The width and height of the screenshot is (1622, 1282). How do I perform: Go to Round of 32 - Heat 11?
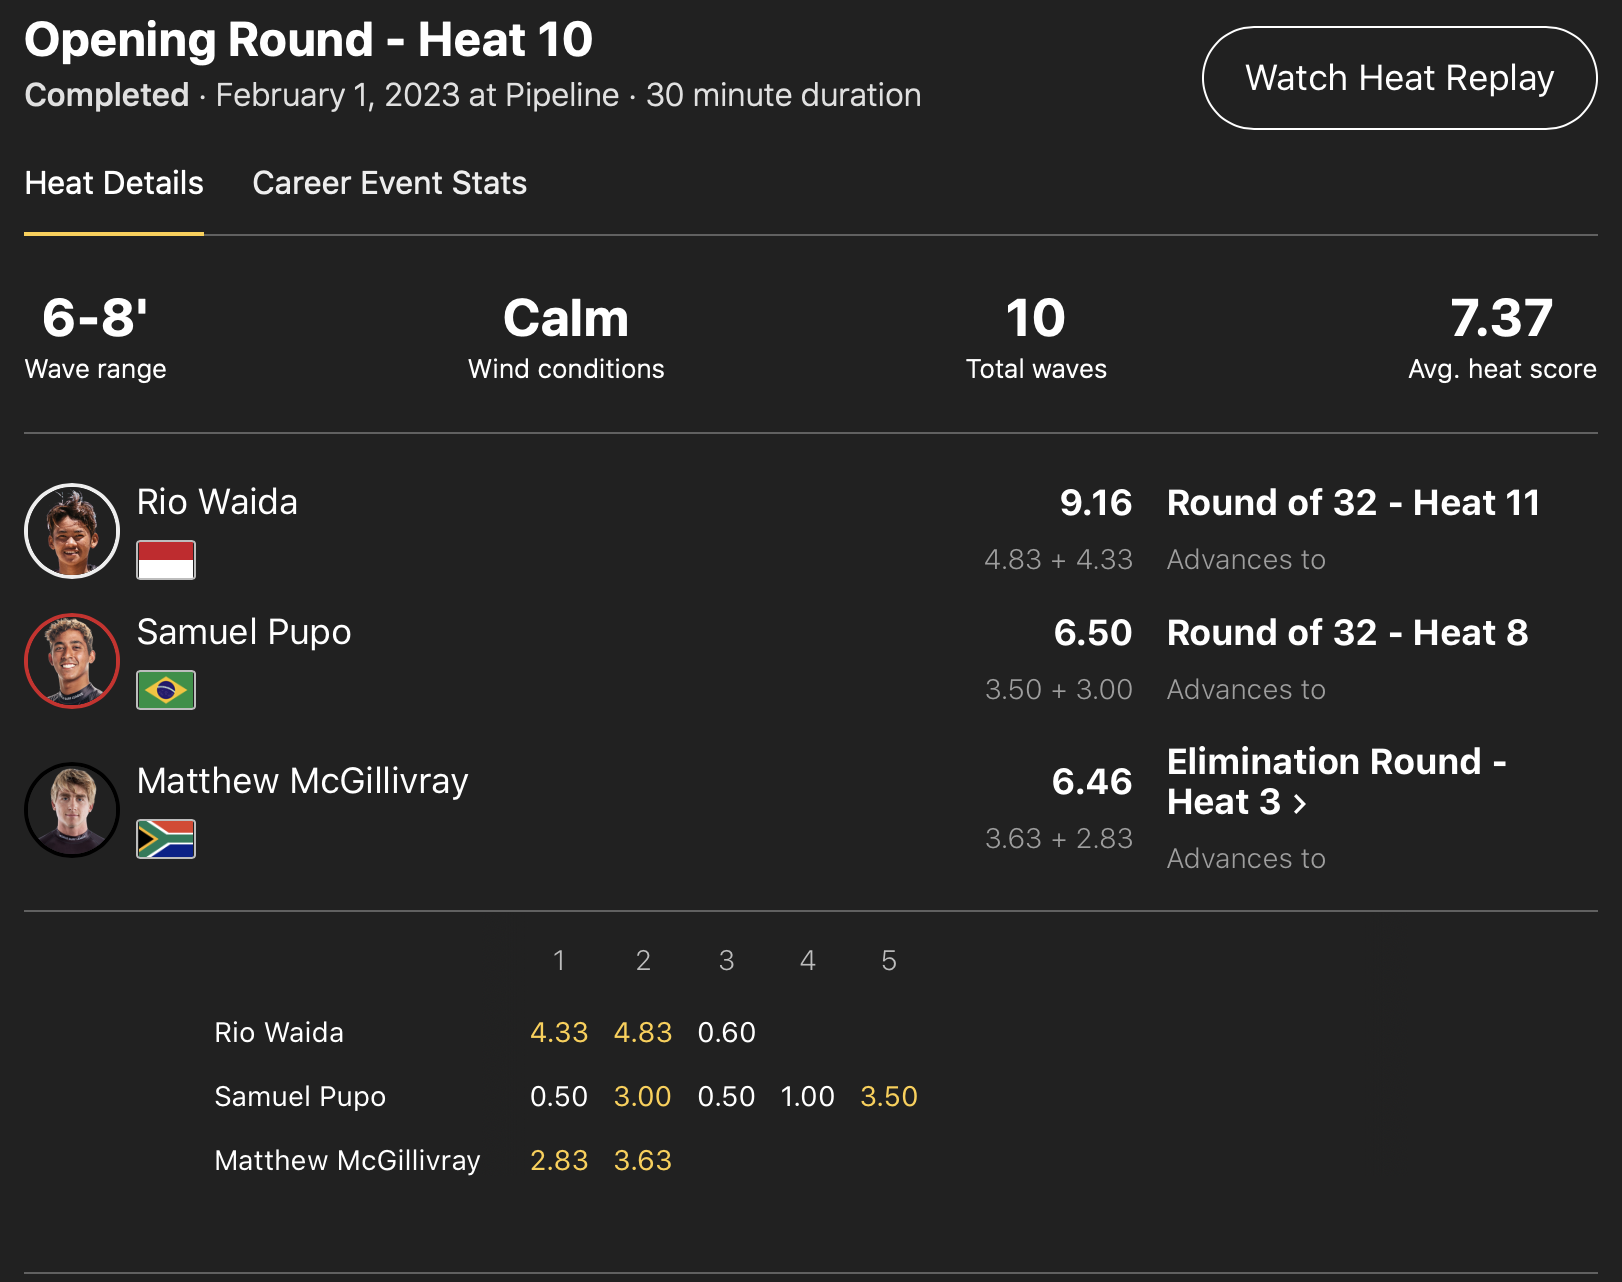click(1353, 503)
